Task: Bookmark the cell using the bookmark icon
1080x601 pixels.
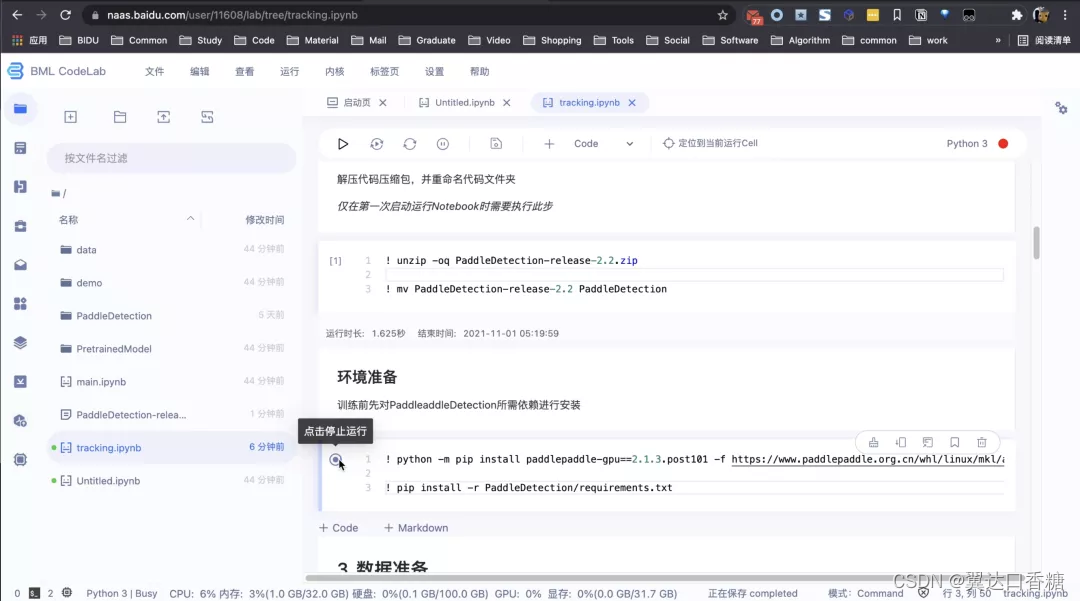Action: pyautogui.click(x=955, y=441)
